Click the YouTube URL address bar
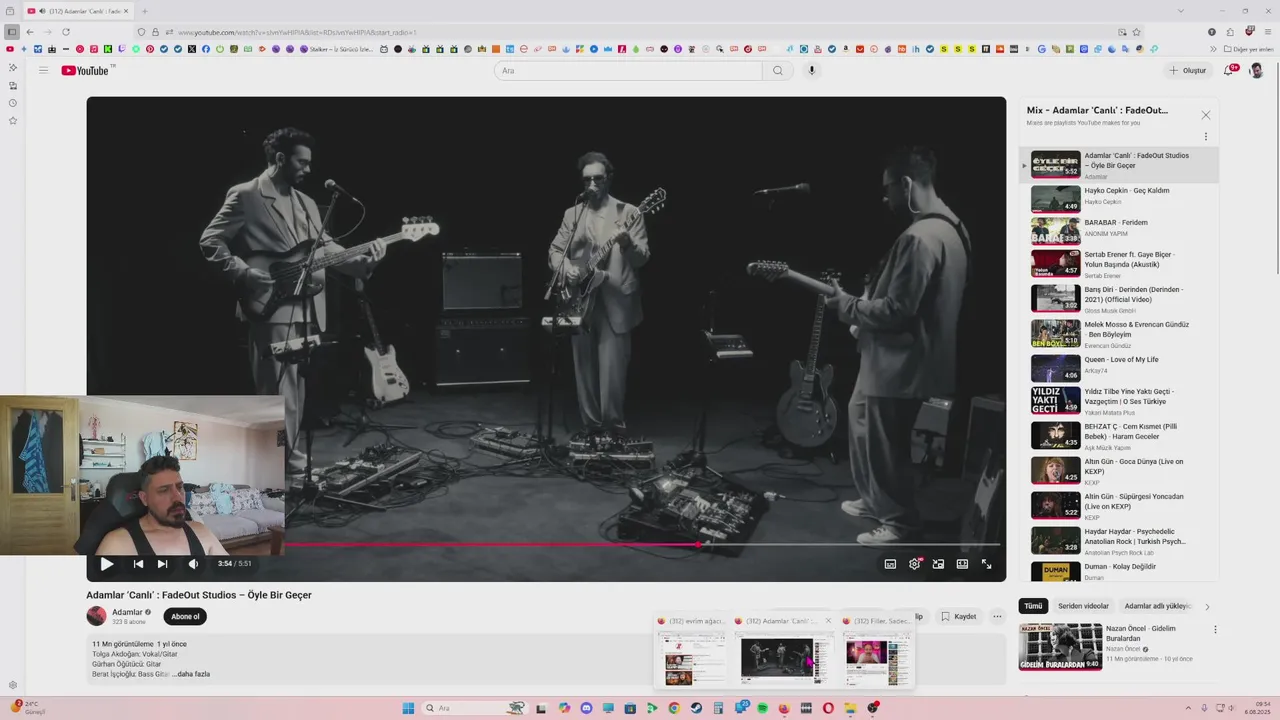Viewport: 1280px width, 720px height. tap(640, 32)
